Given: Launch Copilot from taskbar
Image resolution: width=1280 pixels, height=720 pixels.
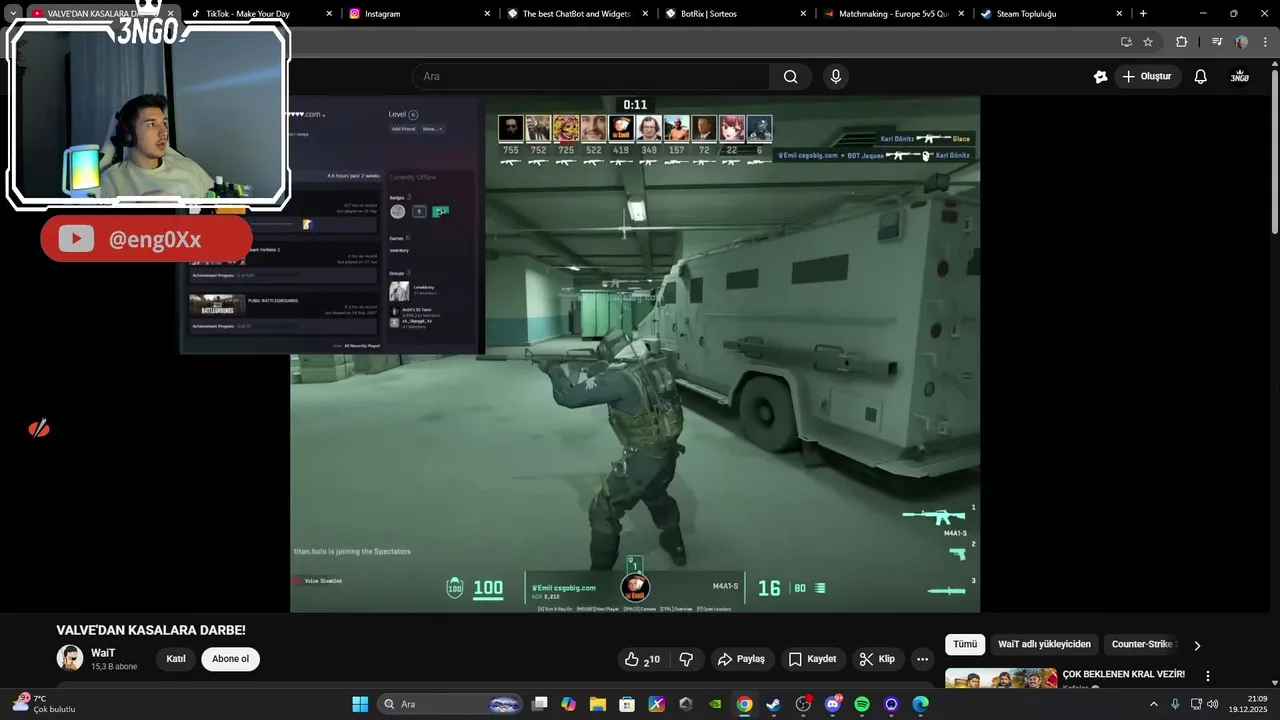Looking at the screenshot, I should (x=569, y=704).
